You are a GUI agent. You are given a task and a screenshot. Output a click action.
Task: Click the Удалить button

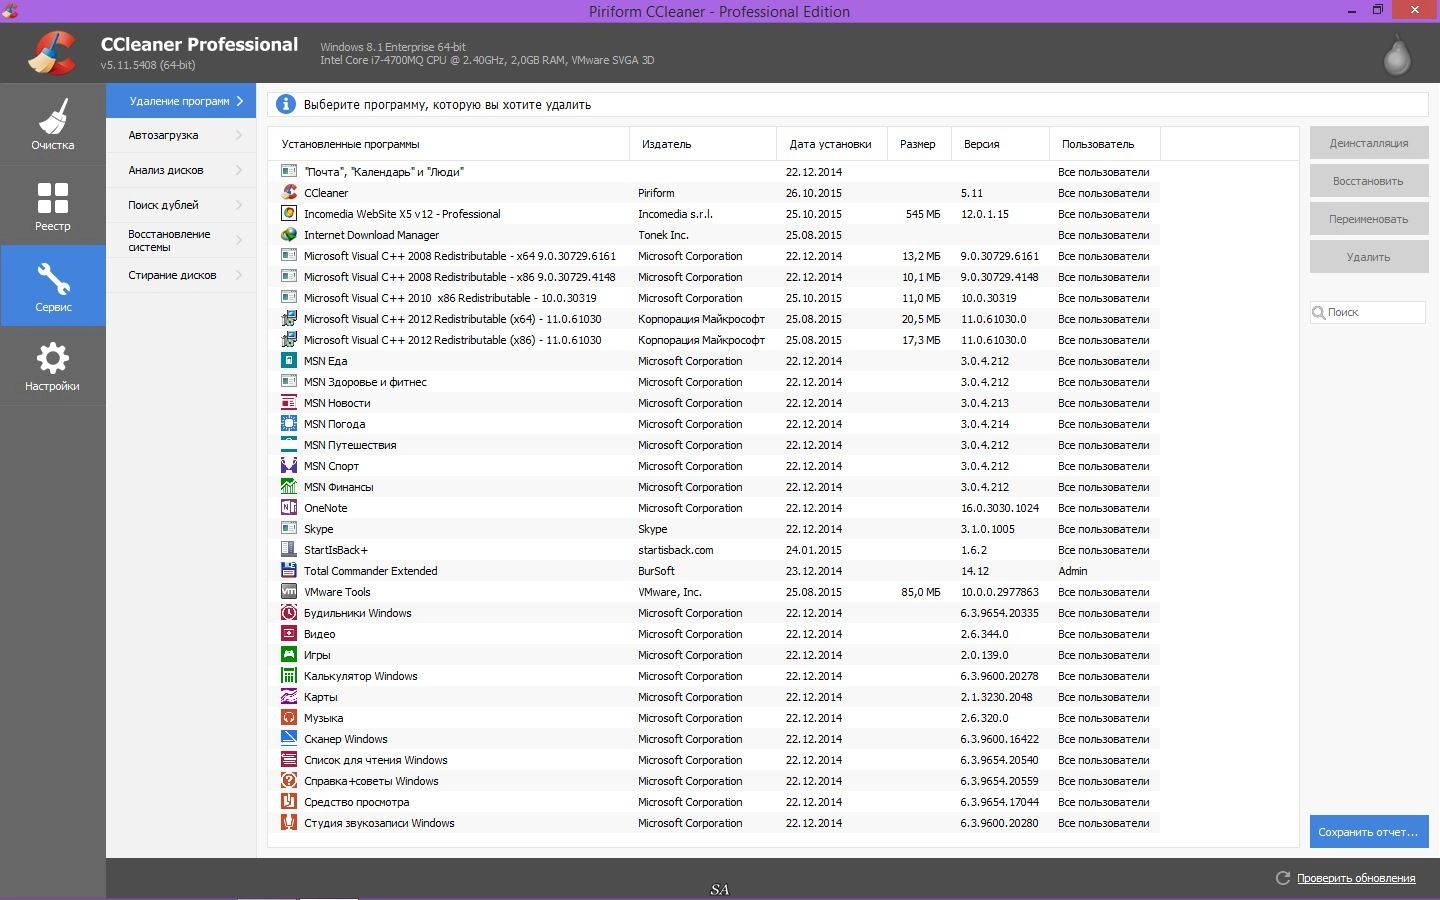point(1368,257)
